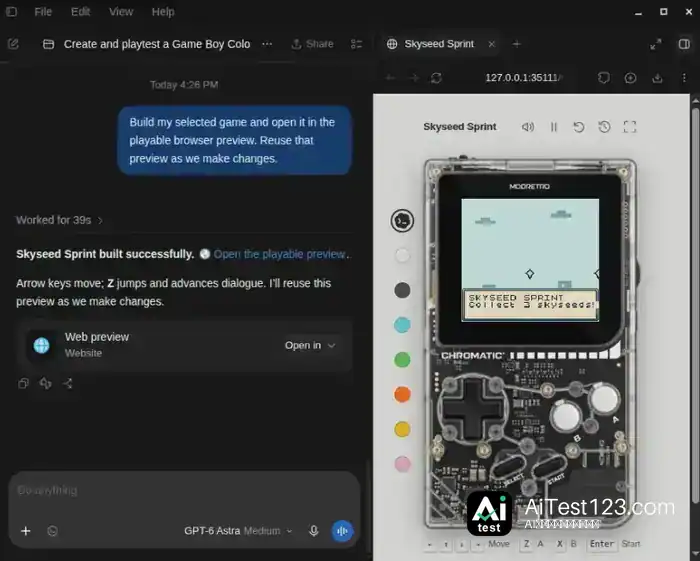Screen dimensions: 700x561
Task: Click the share icon below the response
Action: (68, 383)
